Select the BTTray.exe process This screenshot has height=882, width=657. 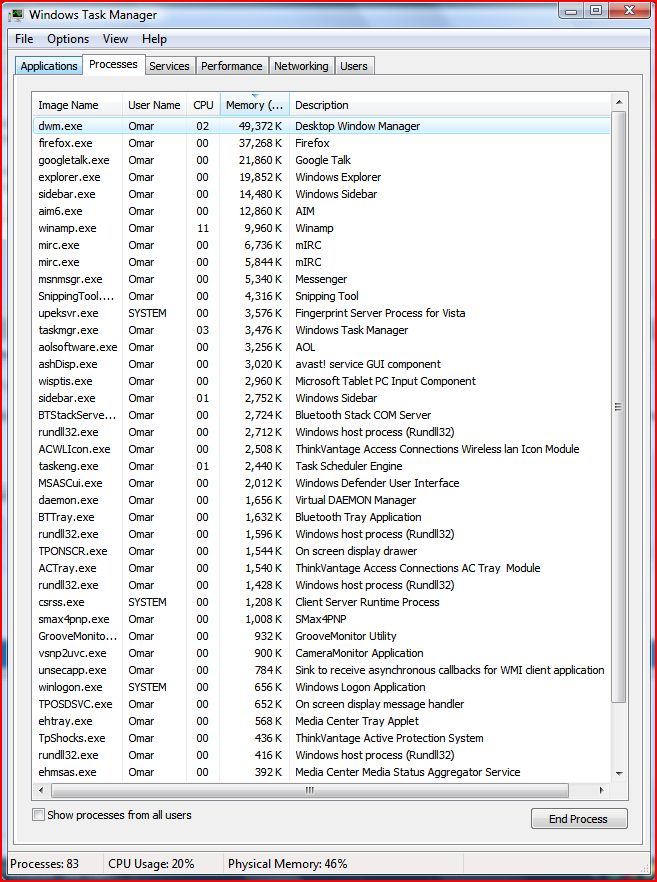point(321,517)
